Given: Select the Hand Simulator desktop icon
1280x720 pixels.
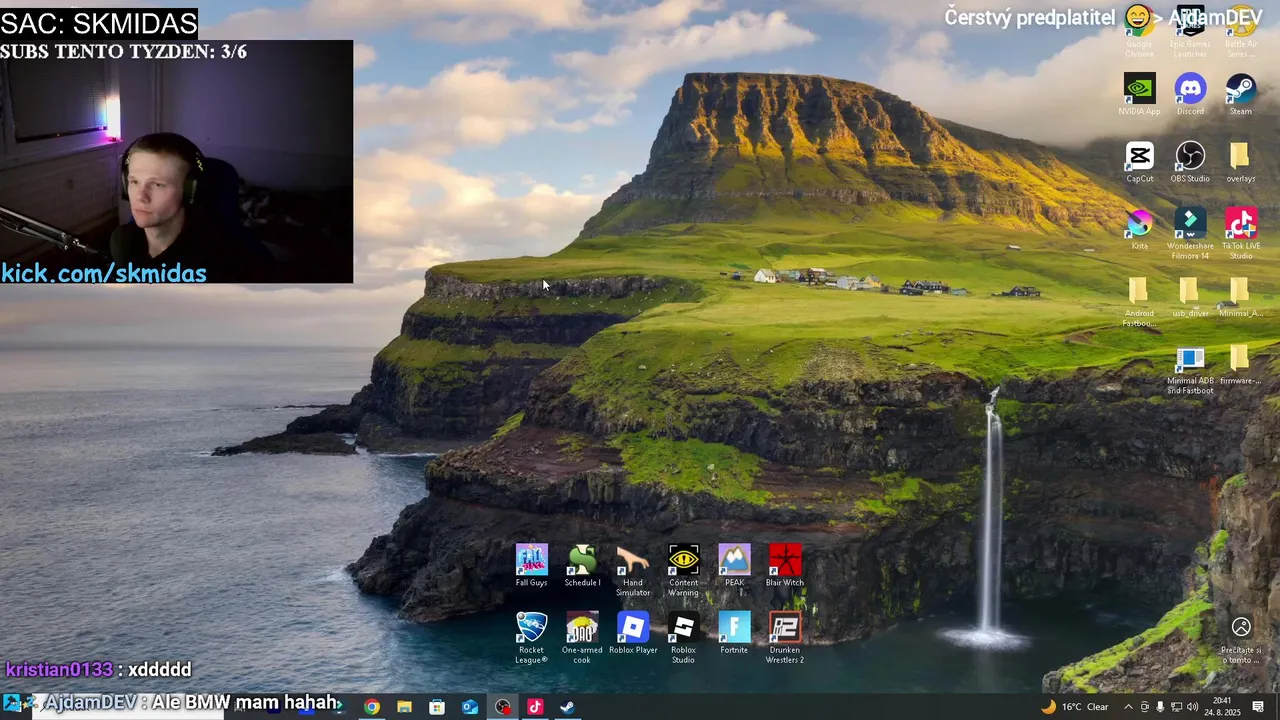Looking at the screenshot, I should click(x=633, y=571).
